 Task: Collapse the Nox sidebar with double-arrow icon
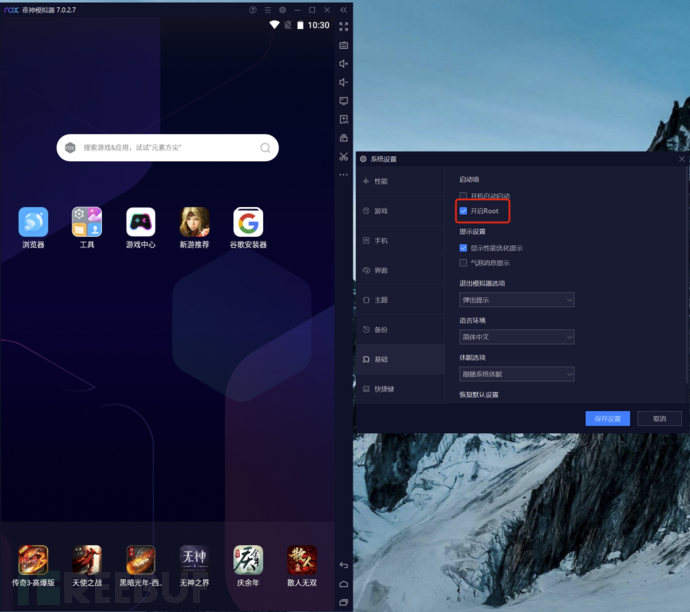(344, 10)
